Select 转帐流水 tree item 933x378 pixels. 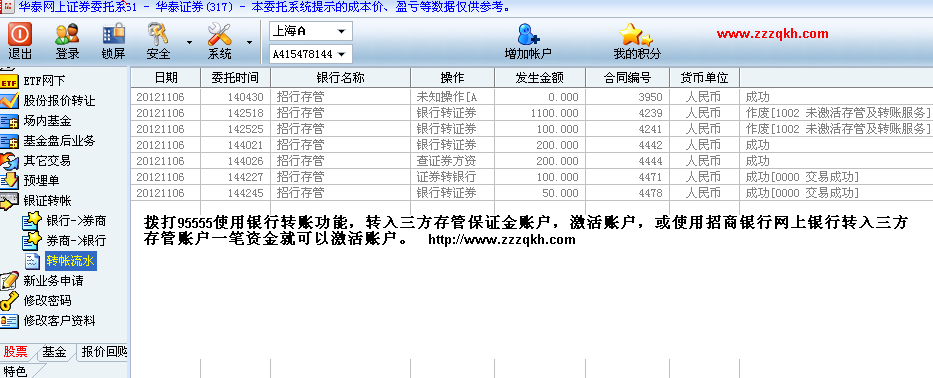pyautogui.click(x=70, y=261)
